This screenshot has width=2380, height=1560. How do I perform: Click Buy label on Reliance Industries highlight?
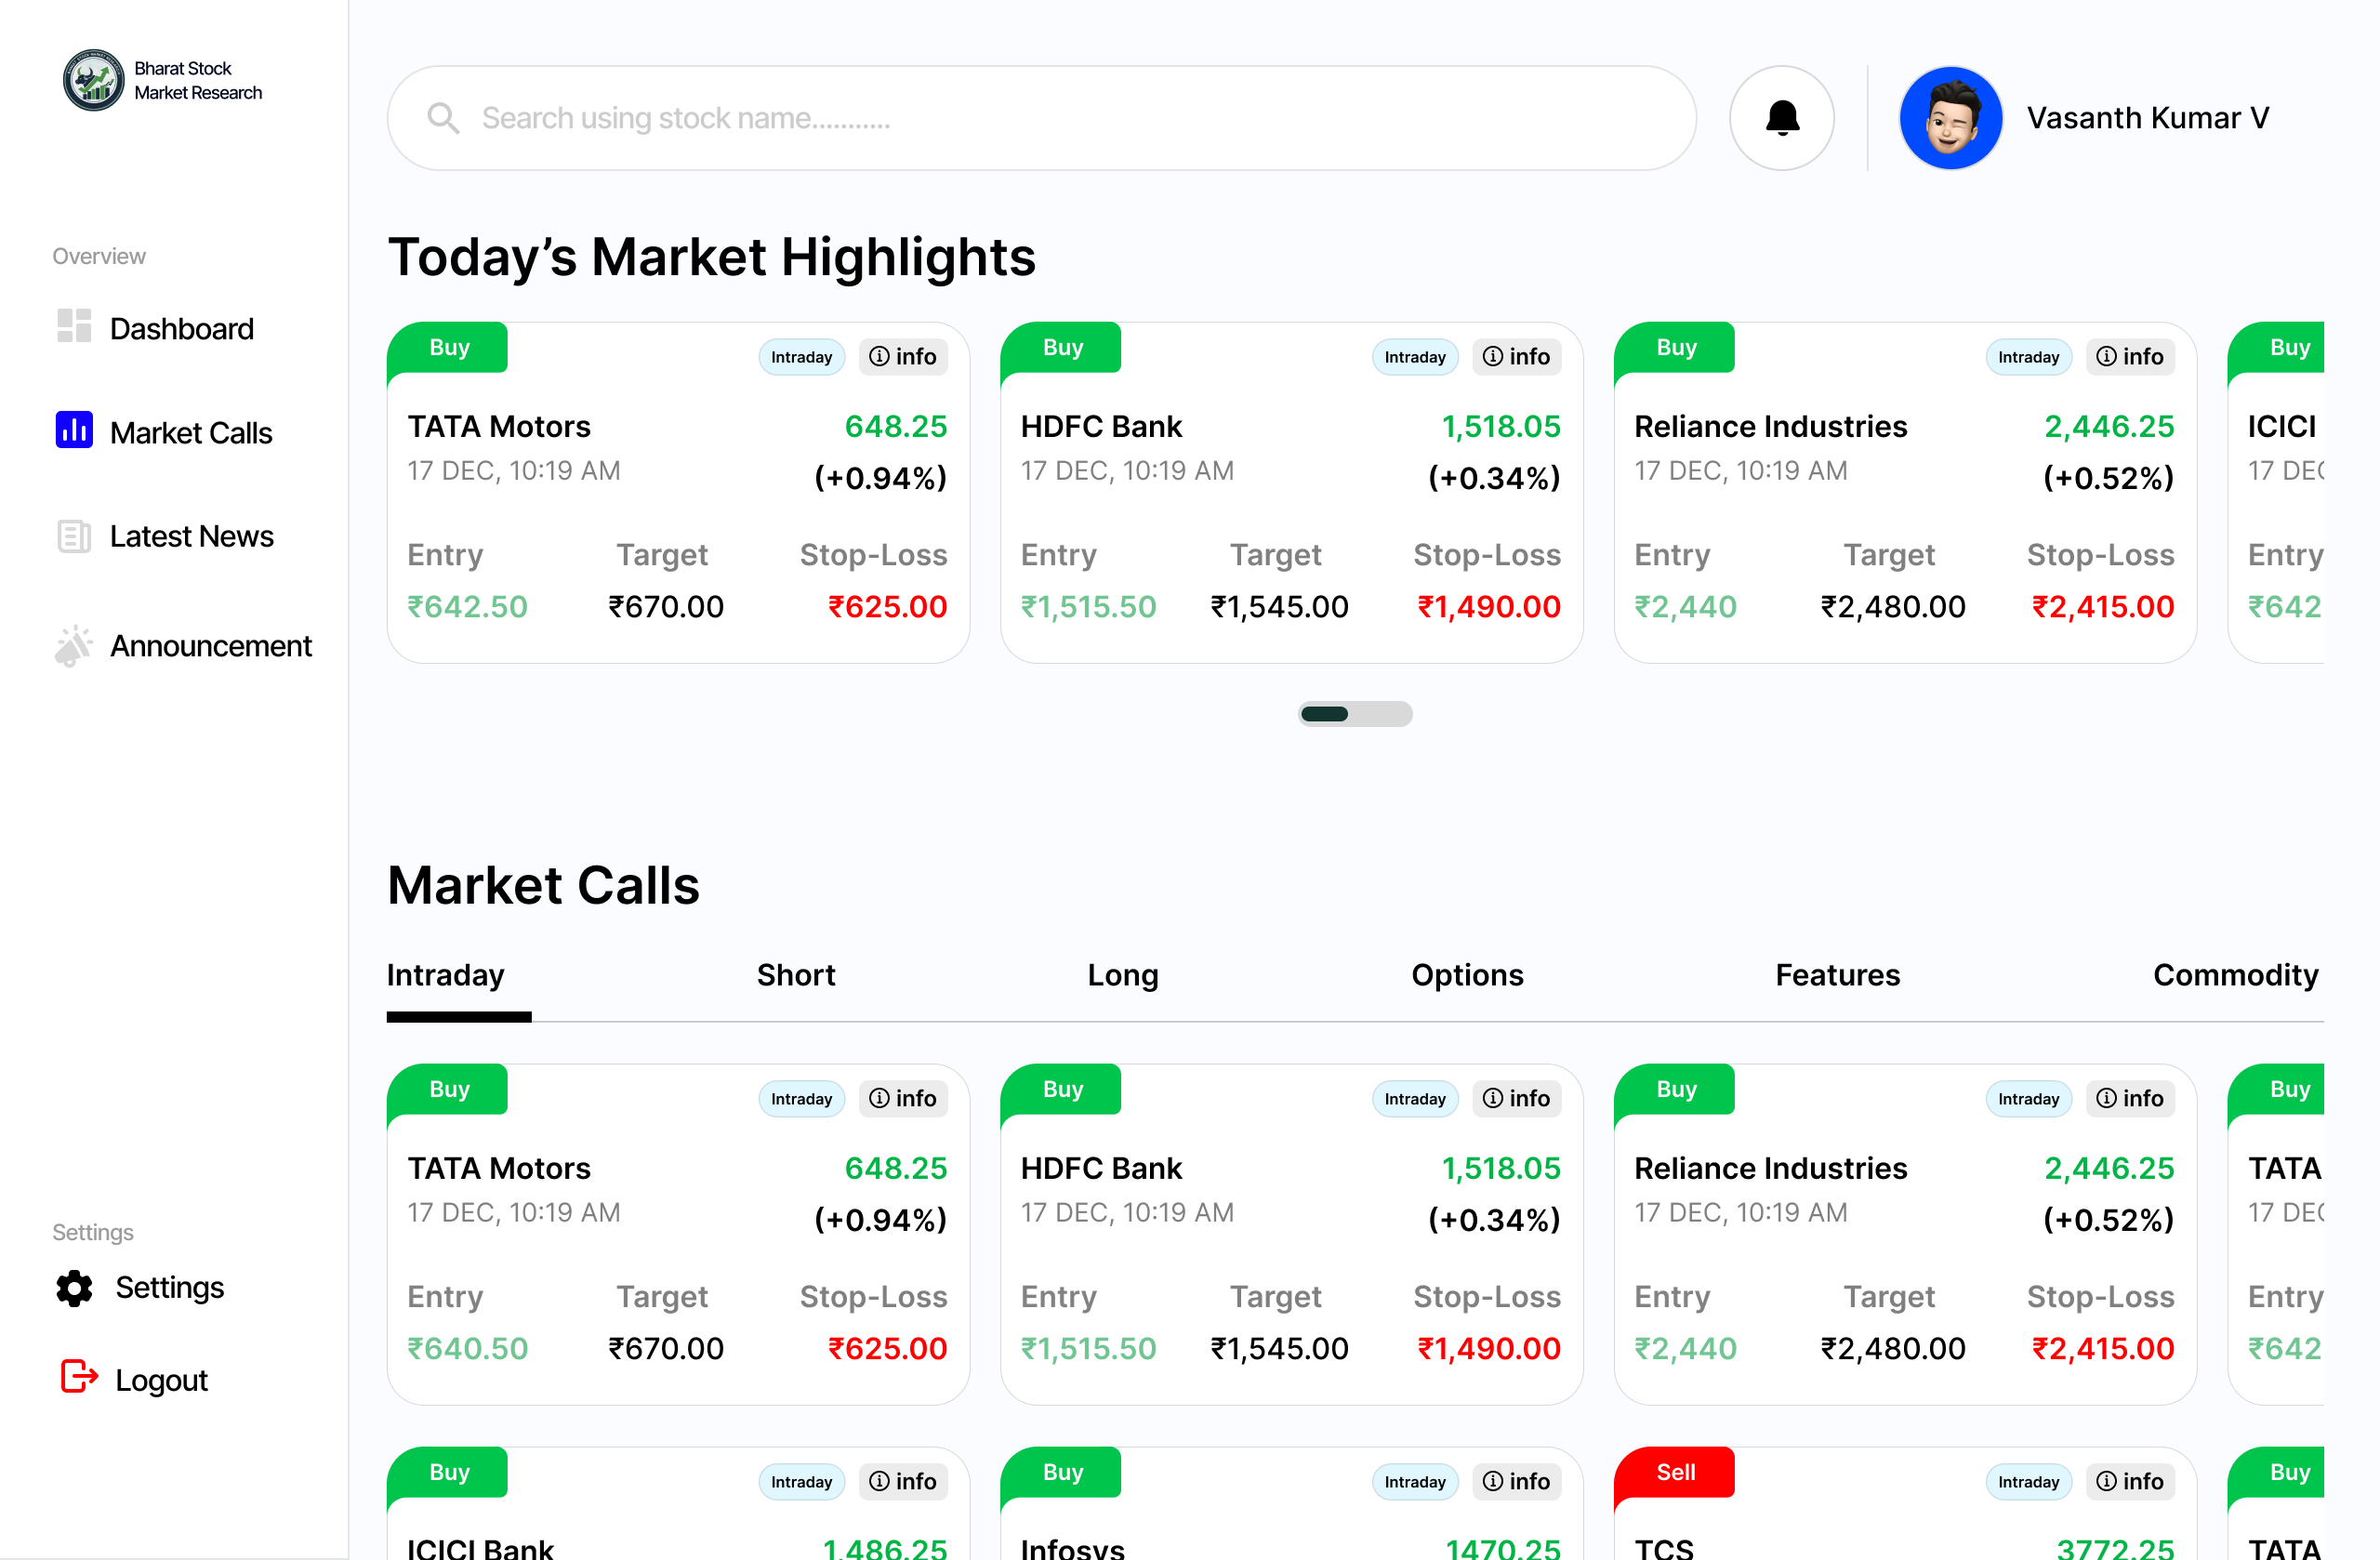(x=1676, y=348)
